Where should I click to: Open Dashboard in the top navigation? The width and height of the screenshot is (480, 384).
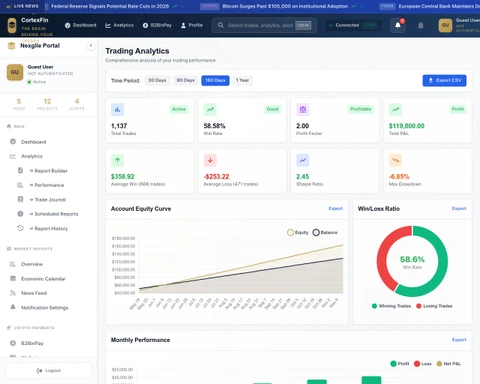[81, 25]
